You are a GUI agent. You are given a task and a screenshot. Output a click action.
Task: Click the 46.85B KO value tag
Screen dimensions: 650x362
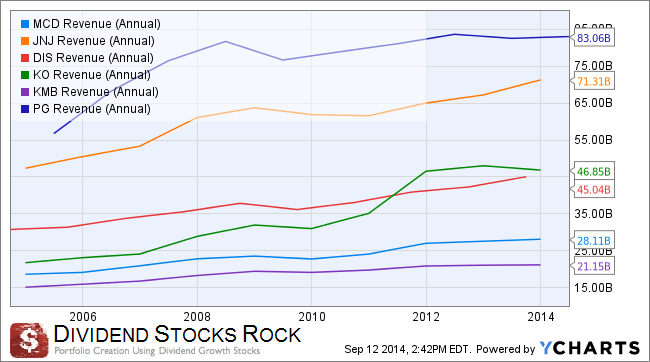[593, 171]
